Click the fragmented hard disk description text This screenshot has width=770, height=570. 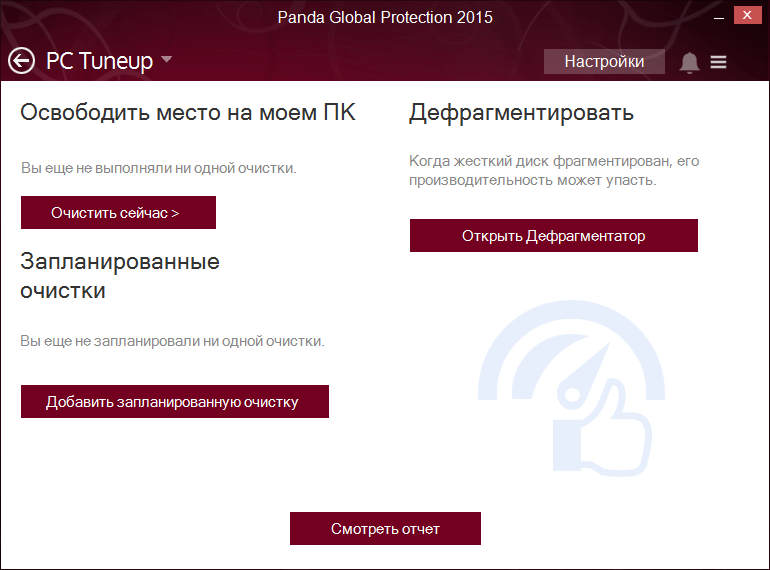point(554,170)
